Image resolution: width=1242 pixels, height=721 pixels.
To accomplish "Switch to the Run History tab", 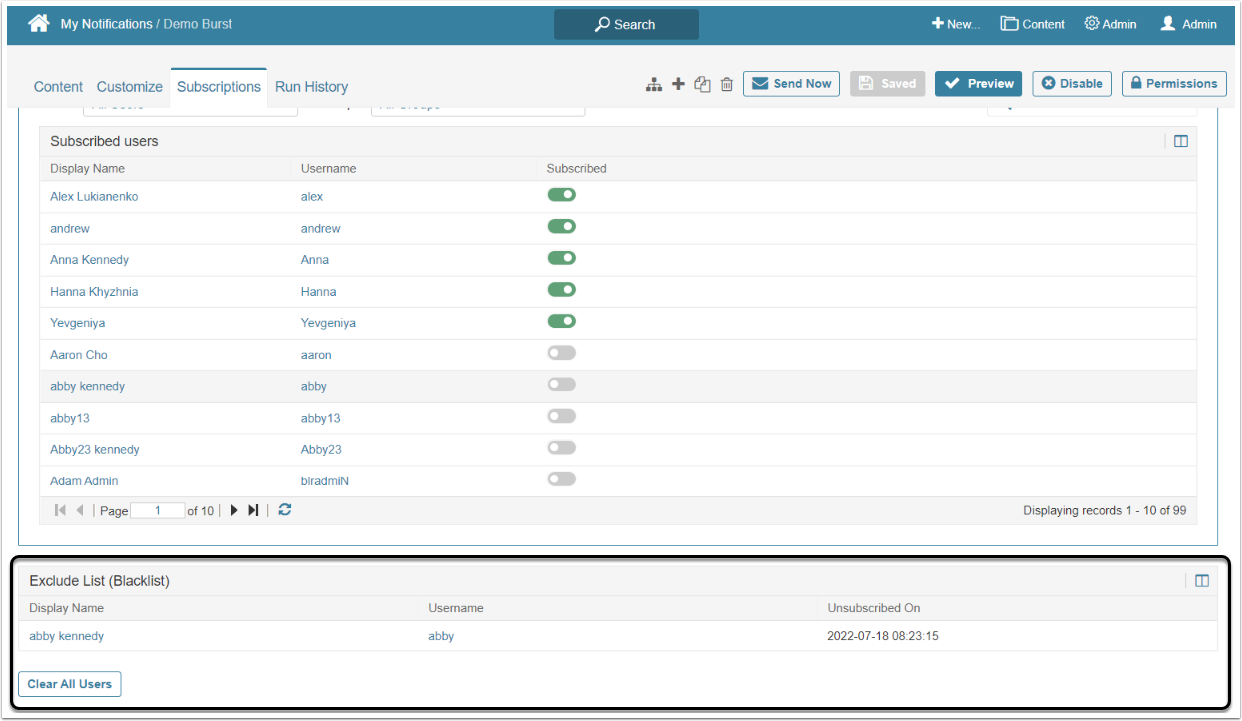I will 311,87.
